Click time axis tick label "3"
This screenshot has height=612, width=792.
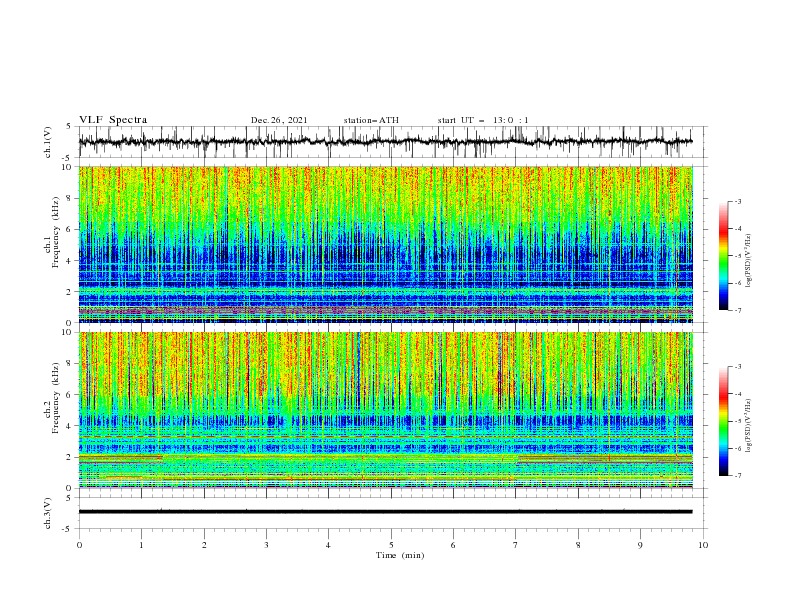click(x=266, y=545)
